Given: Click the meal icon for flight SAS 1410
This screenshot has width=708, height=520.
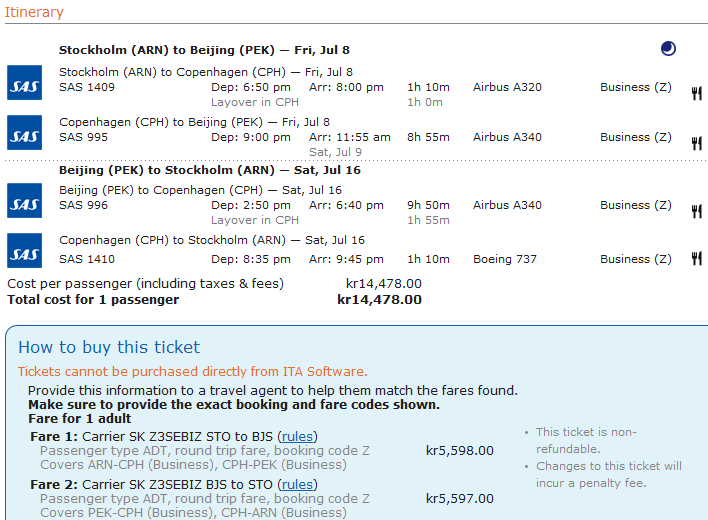Looking at the screenshot, I should coord(696,261).
